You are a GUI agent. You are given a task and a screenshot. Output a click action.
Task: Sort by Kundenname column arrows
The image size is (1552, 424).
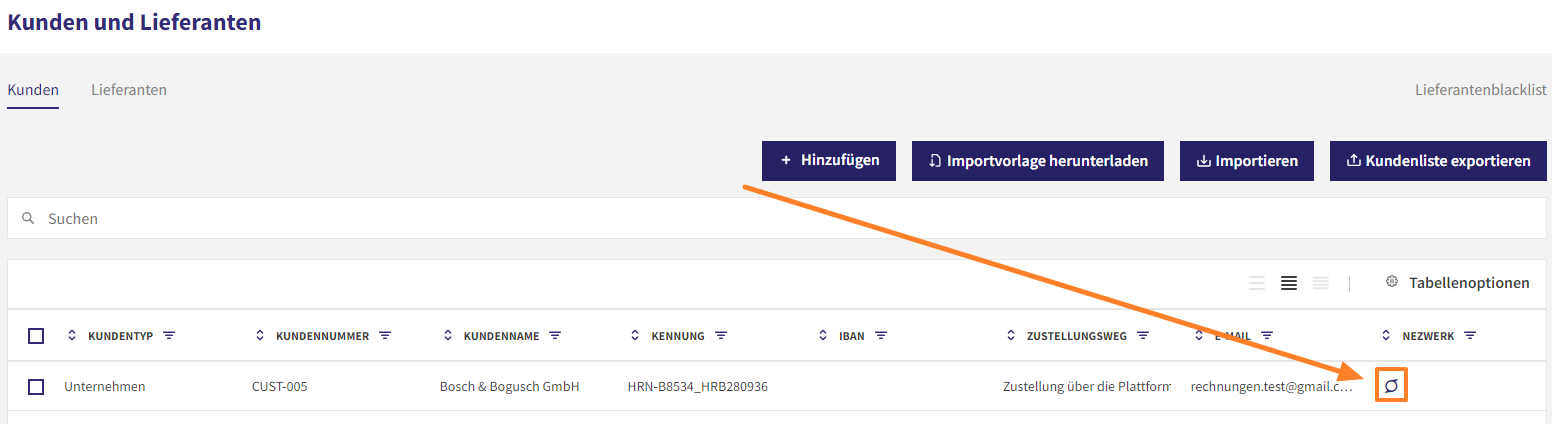click(448, 336)
